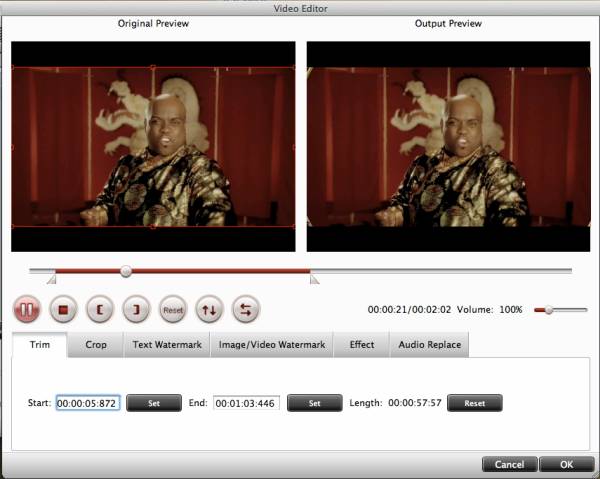Viewport: 600px width, 479px height.
Task: Flip video vertically with up-down arrows icon
Action: pyautogui.click(x=209, y=309)
